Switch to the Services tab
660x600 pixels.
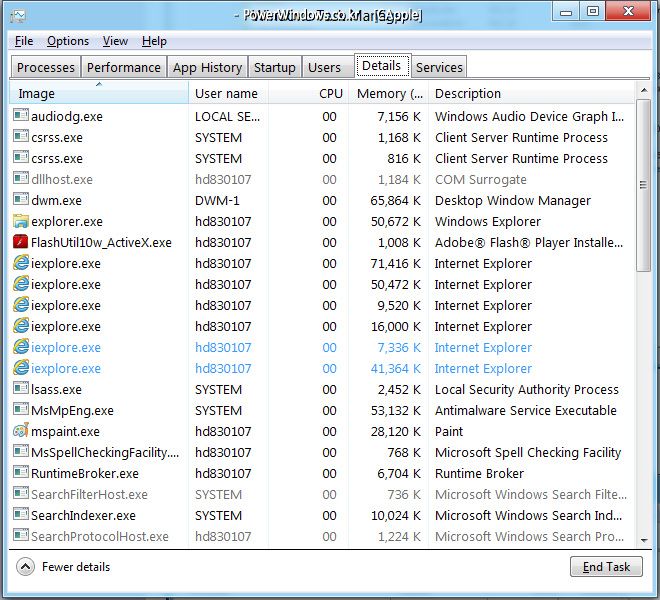439,67
